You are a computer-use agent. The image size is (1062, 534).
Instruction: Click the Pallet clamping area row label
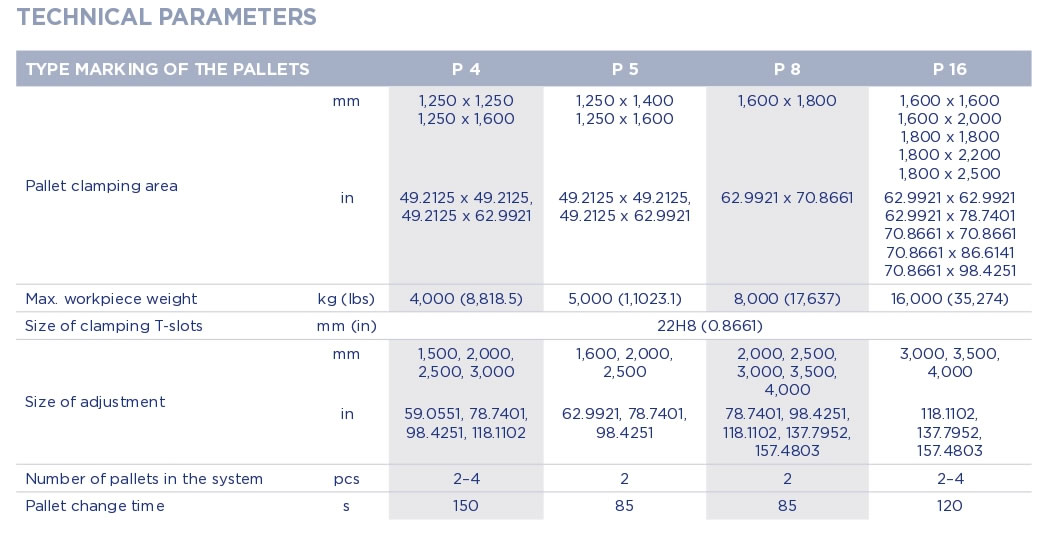[x=101, y=186]
